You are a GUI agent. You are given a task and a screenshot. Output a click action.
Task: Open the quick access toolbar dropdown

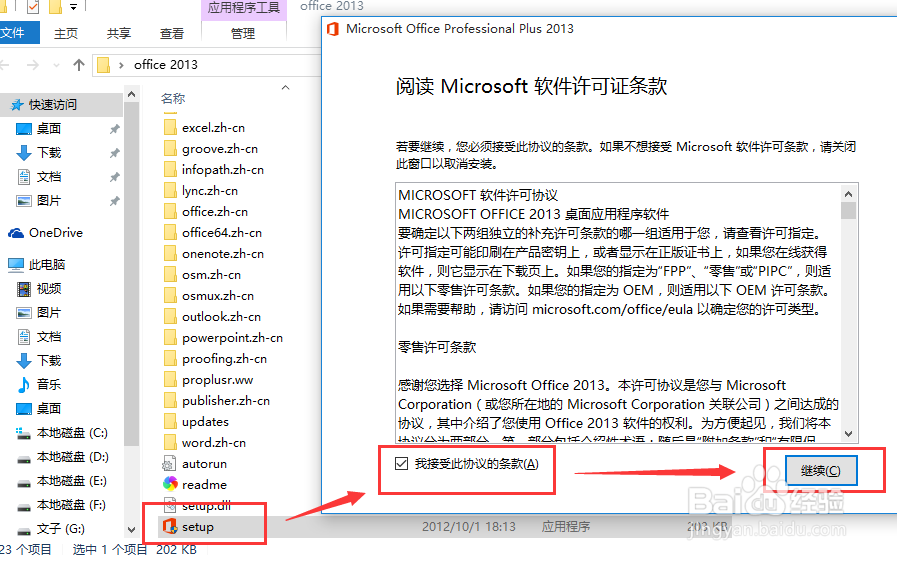tap(73, 7)
